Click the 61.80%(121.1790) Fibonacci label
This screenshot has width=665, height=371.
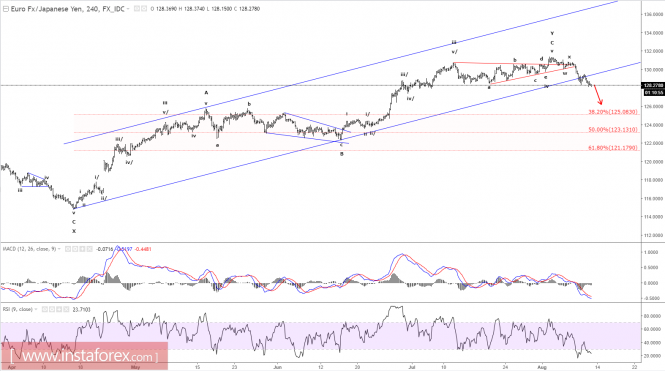(613, 148)
